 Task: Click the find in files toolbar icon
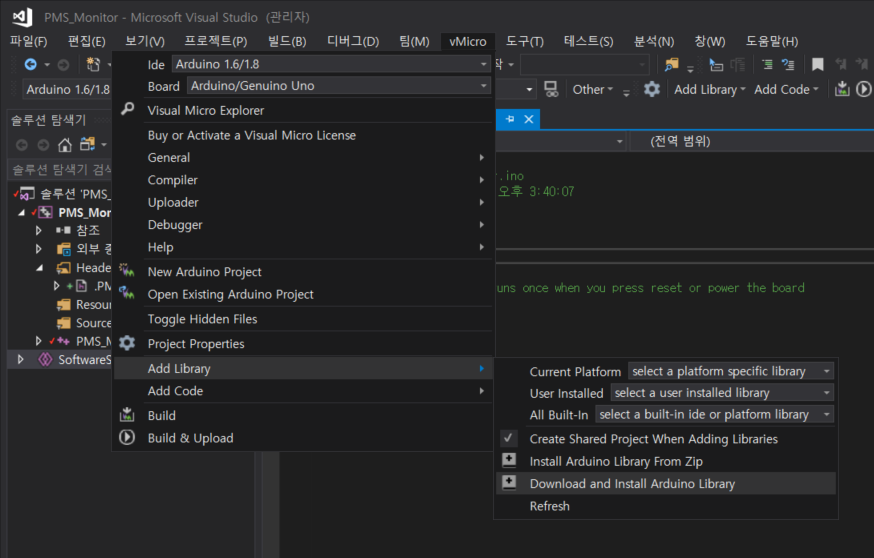point(672,65)
